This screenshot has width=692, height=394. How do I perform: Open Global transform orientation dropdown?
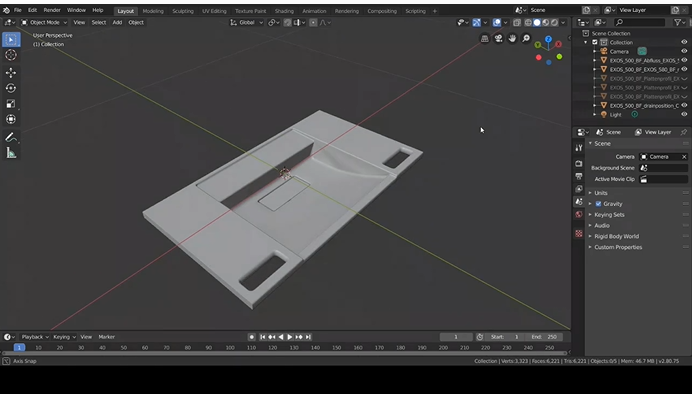click(x=246, y=23)
